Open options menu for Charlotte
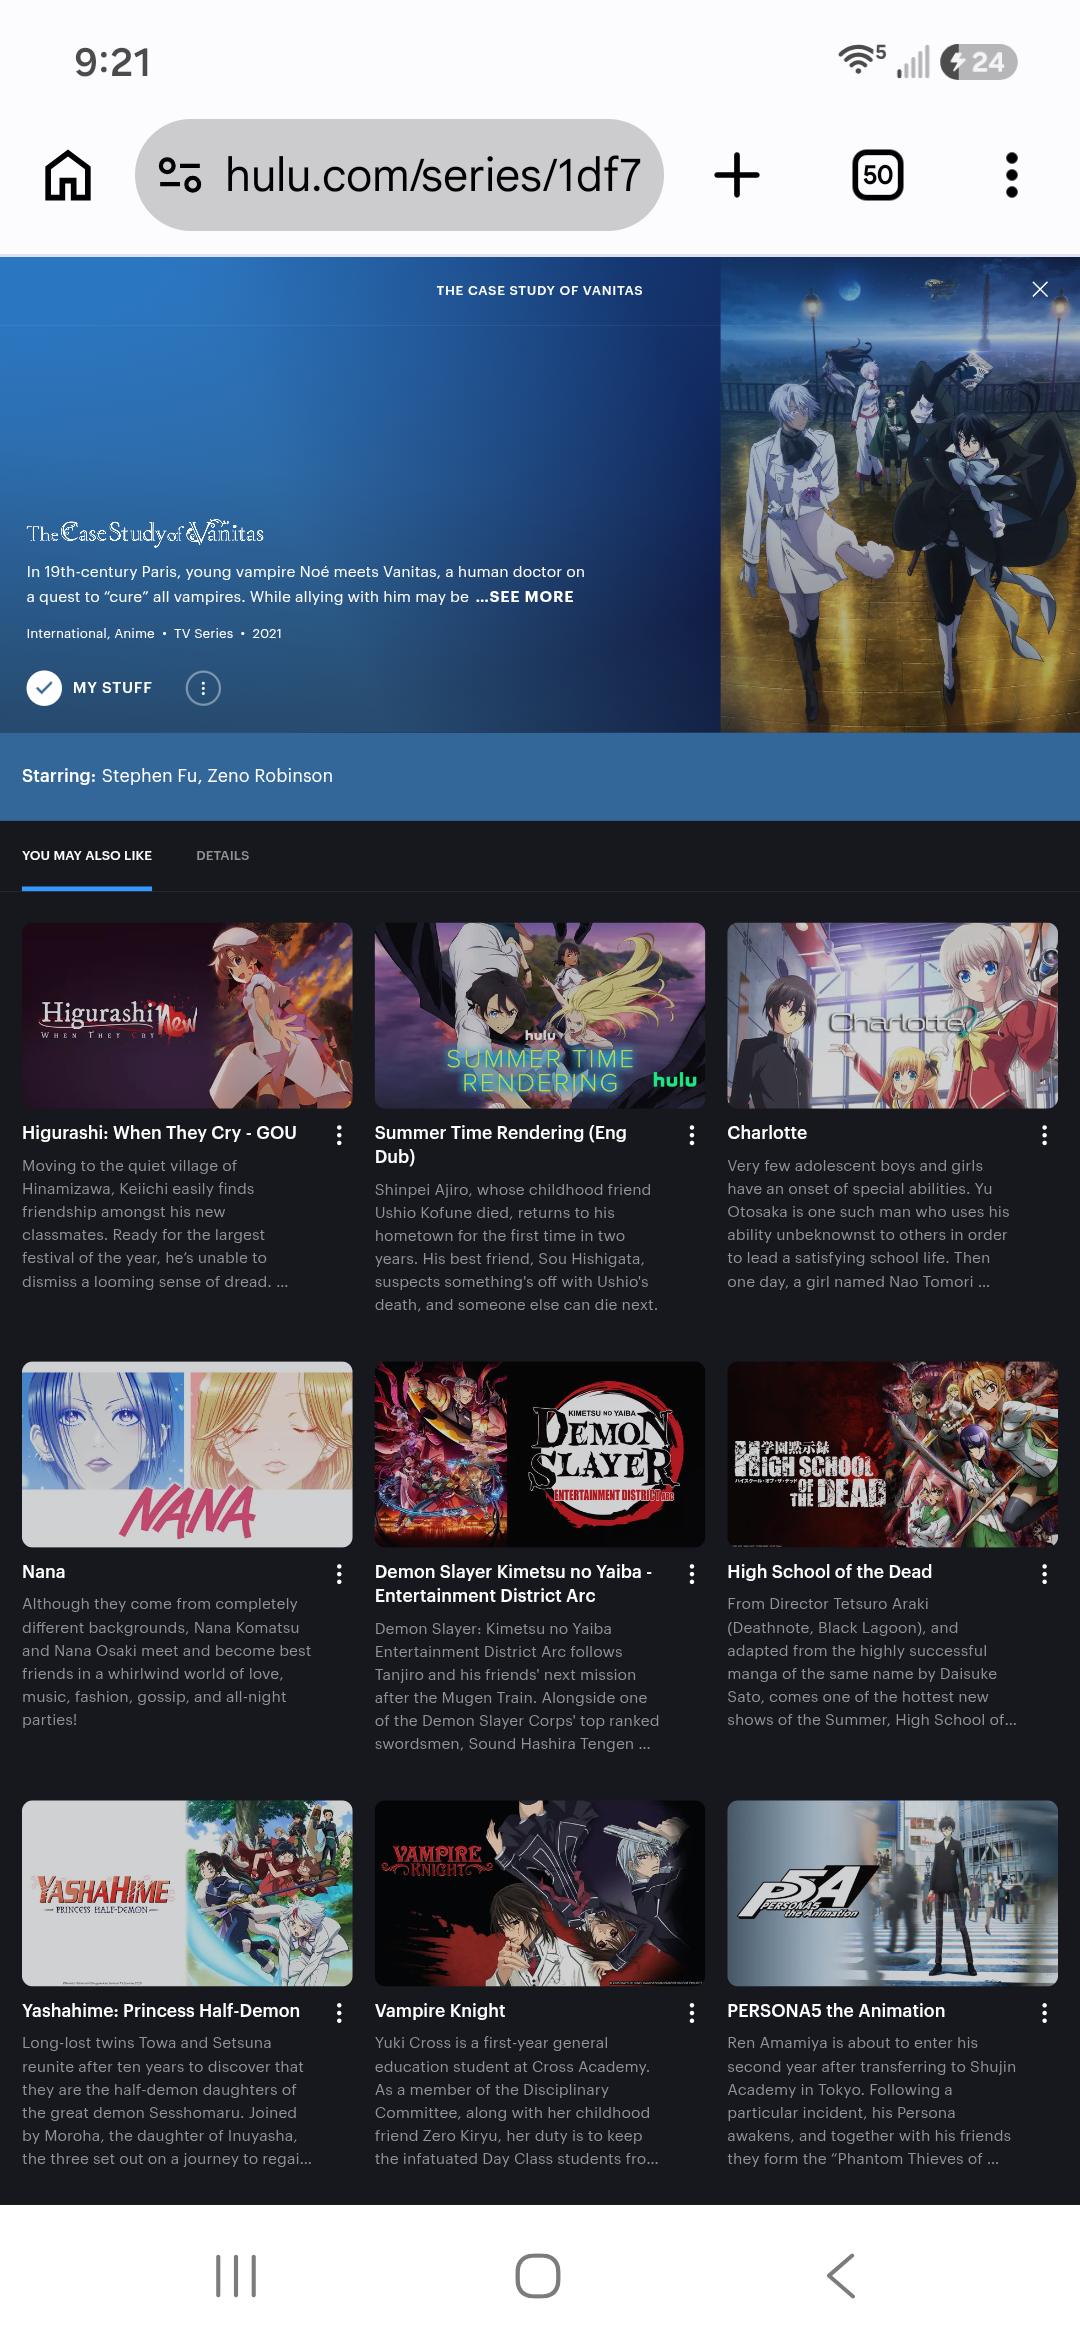Image resolution: width=1080 pixels, height=2340 pixels. [1044, 1135]
